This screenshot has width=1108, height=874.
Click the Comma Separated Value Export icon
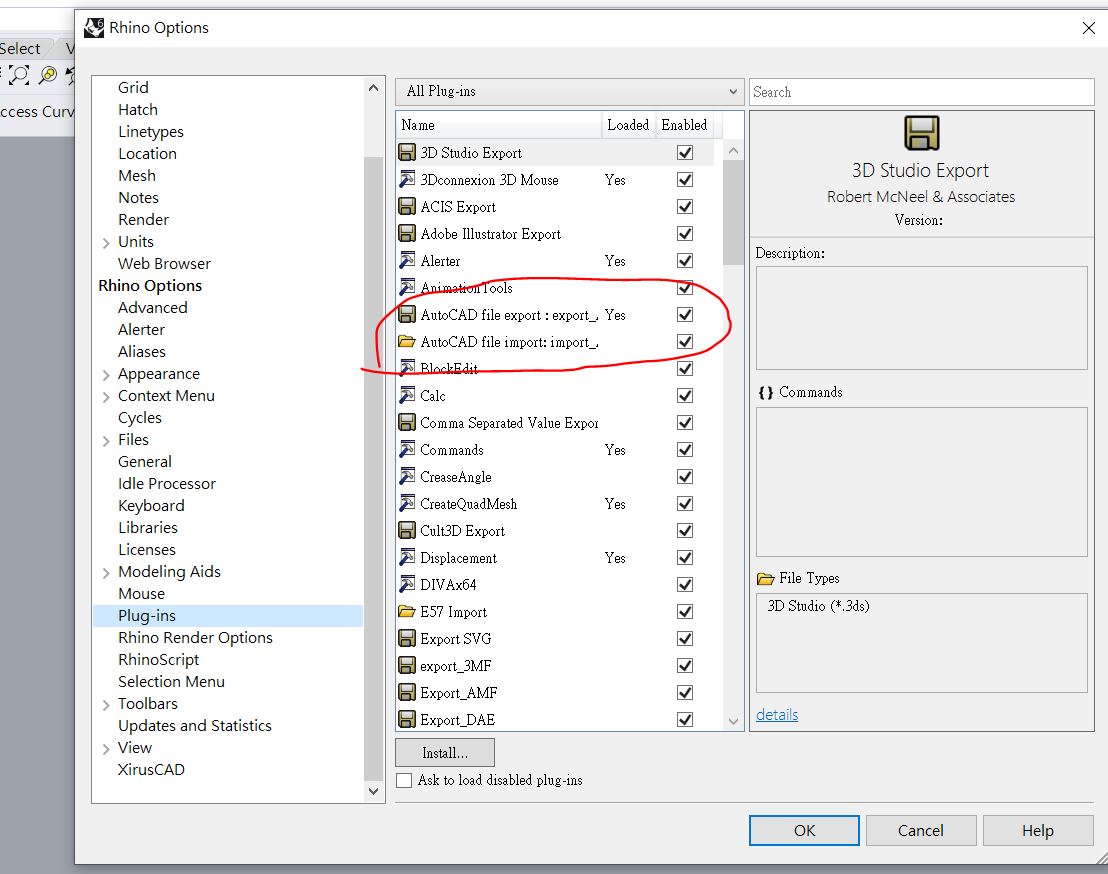[407, 423]
